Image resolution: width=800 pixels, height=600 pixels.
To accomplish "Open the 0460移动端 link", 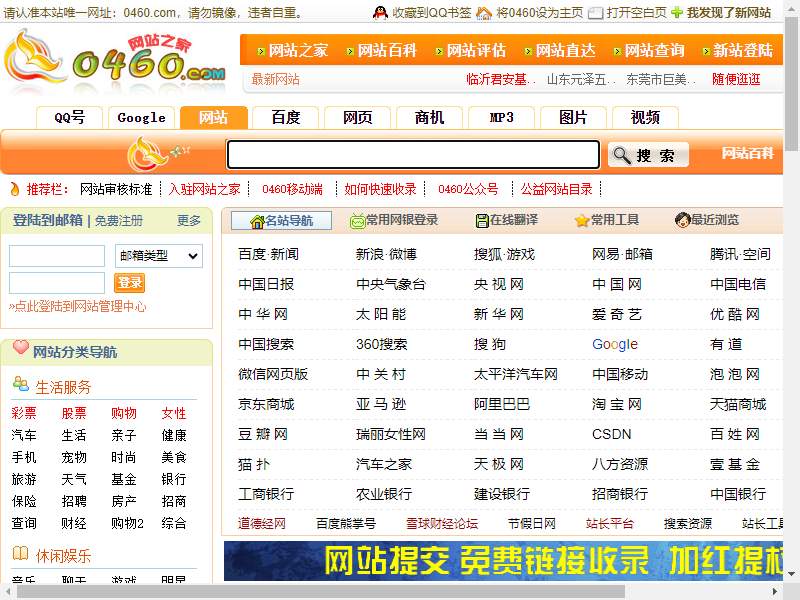I will click(292, 189).
